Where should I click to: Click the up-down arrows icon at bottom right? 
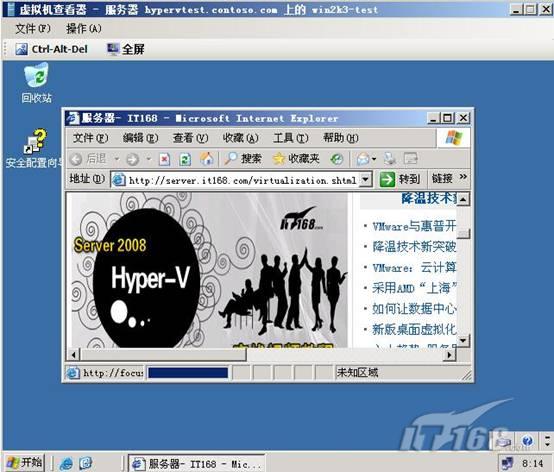pos(547,441)
